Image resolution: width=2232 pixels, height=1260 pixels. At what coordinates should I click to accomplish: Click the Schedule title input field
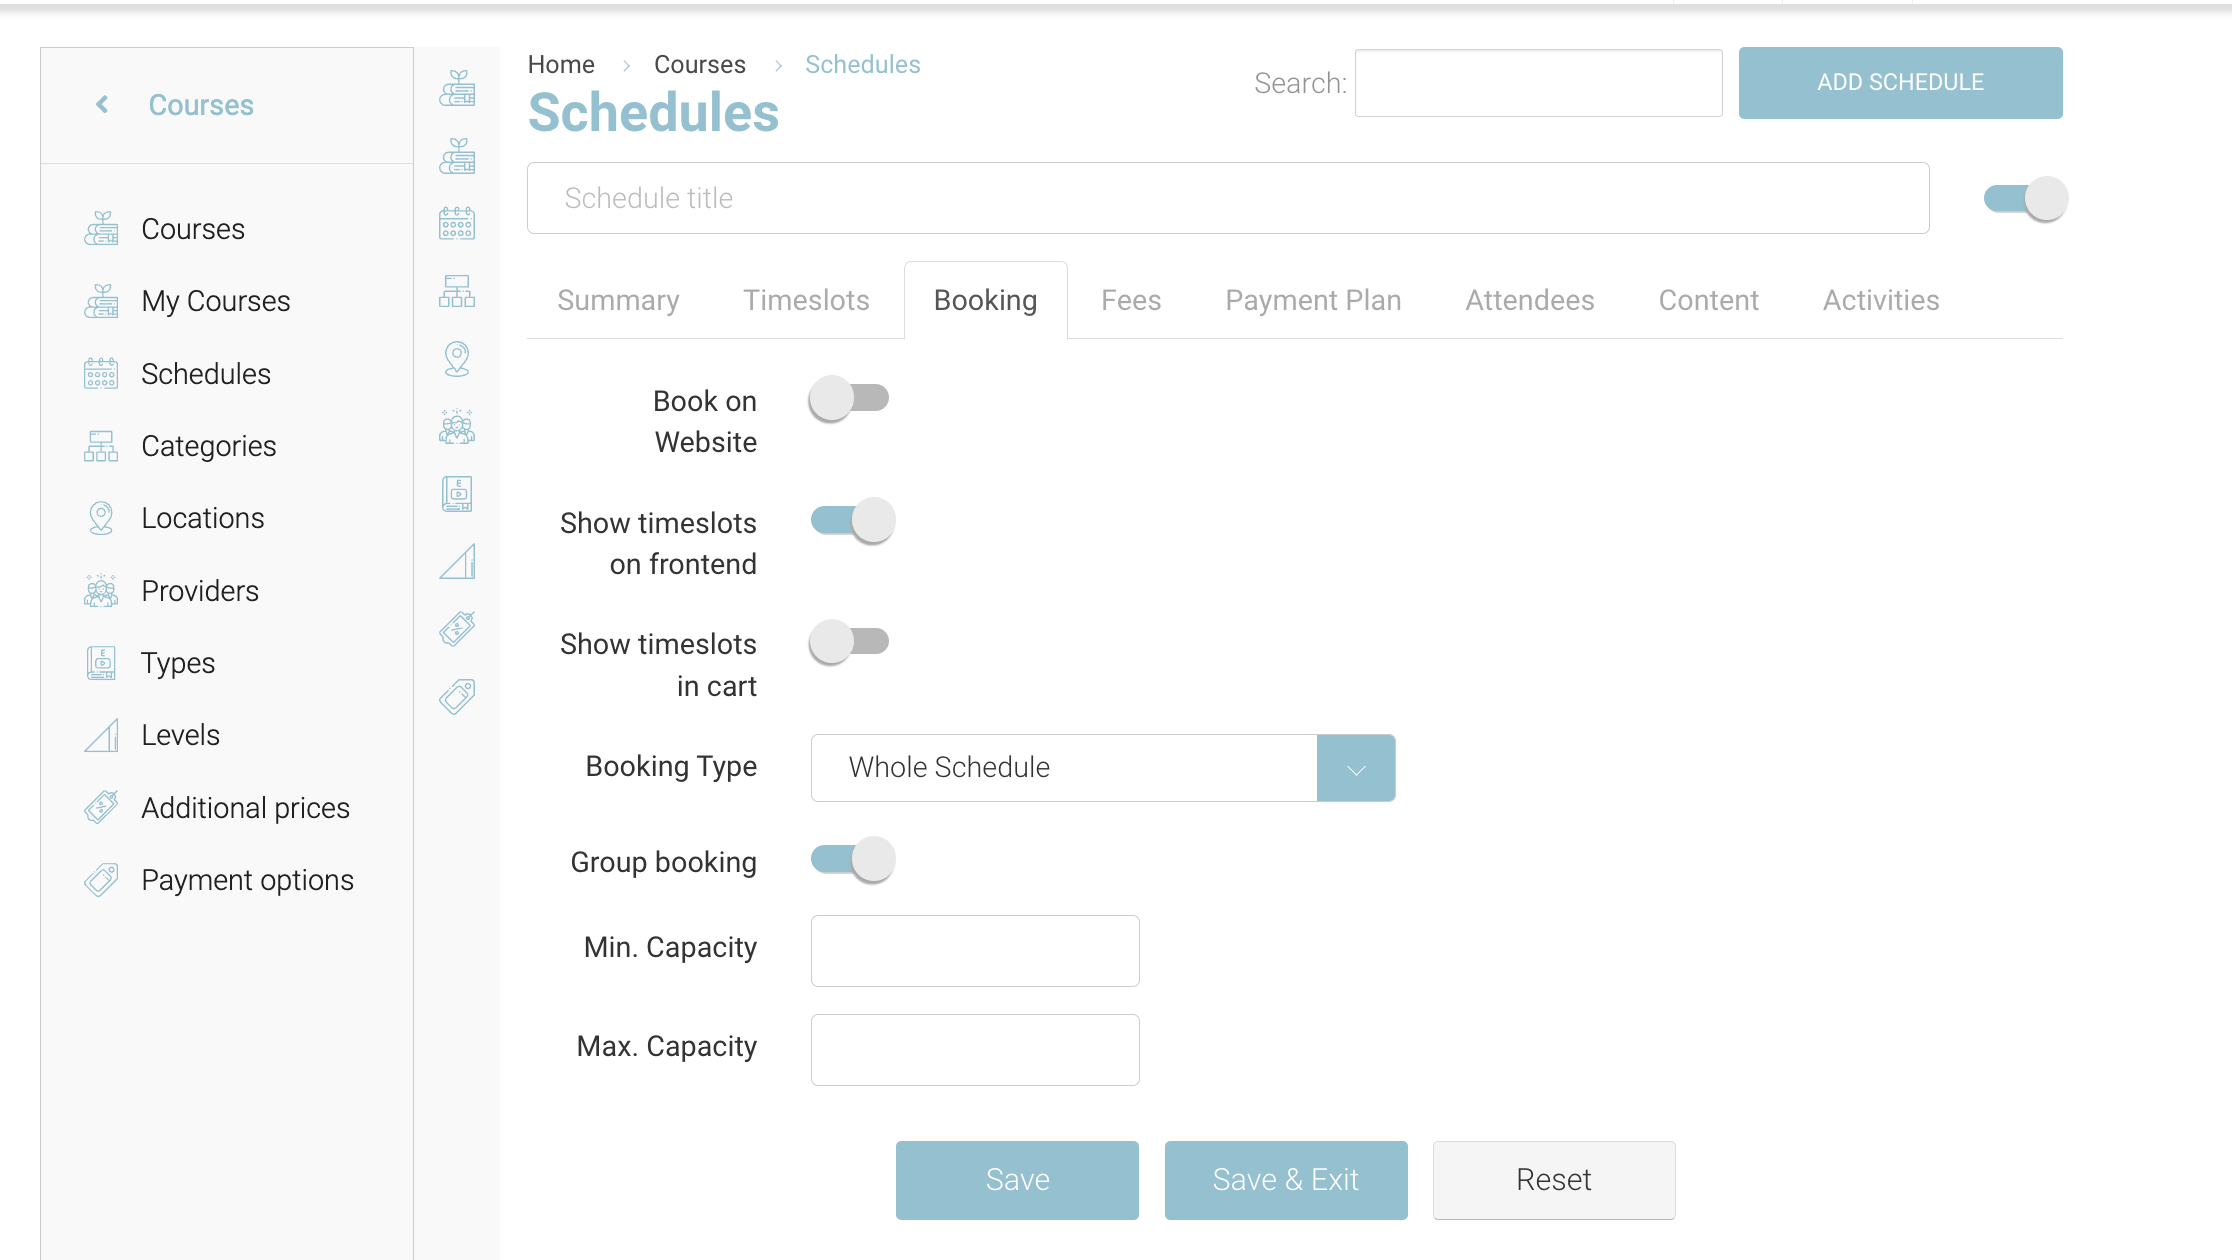pyautogui.click(x=1227, y=198)
